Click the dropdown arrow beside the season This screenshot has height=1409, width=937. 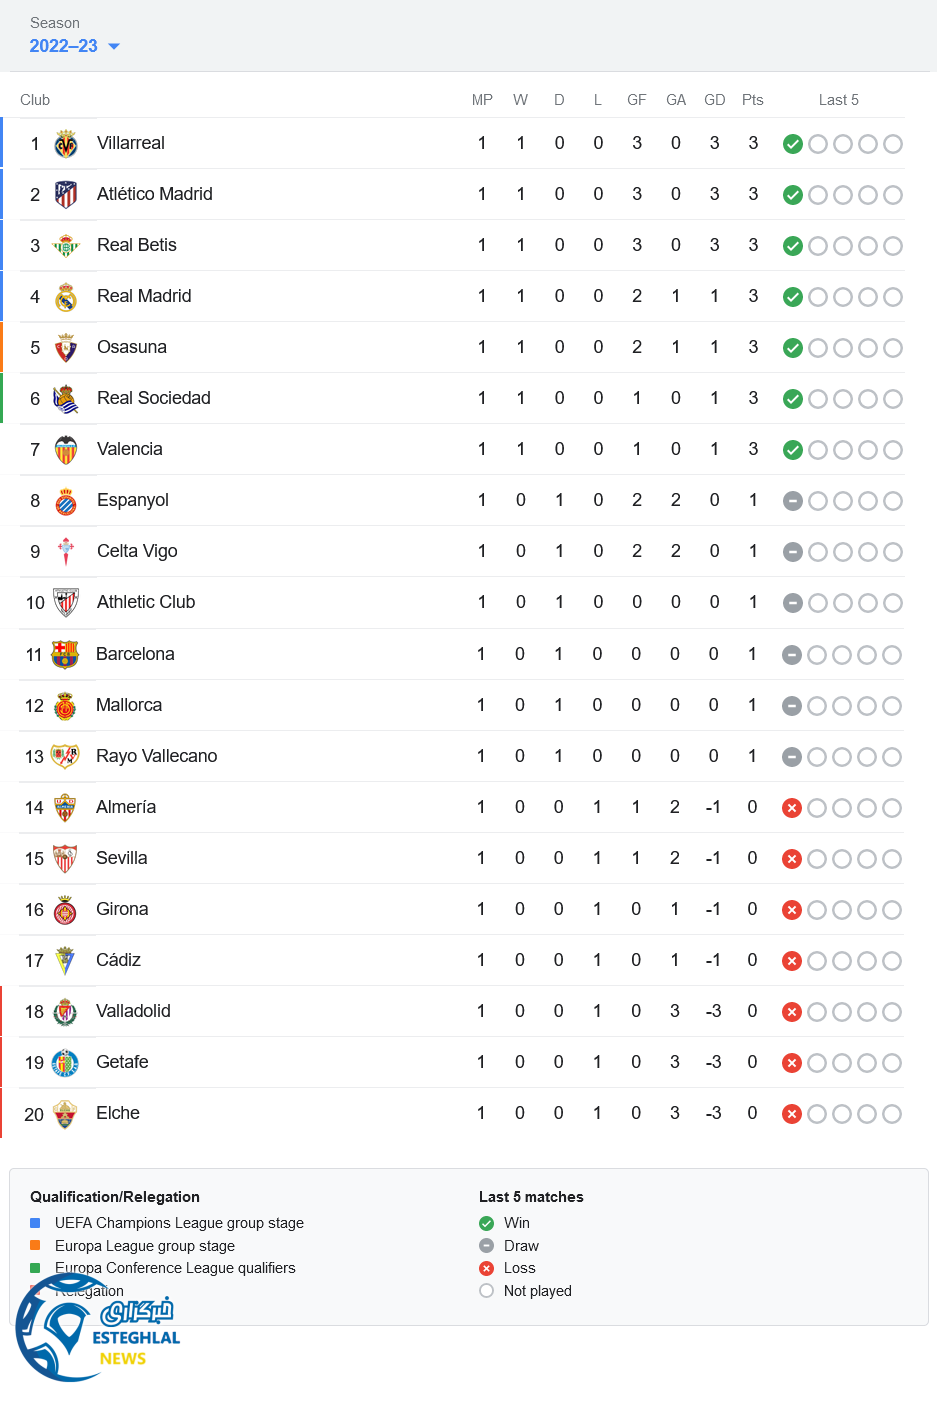pyautogui.click(x=114, y=46)
